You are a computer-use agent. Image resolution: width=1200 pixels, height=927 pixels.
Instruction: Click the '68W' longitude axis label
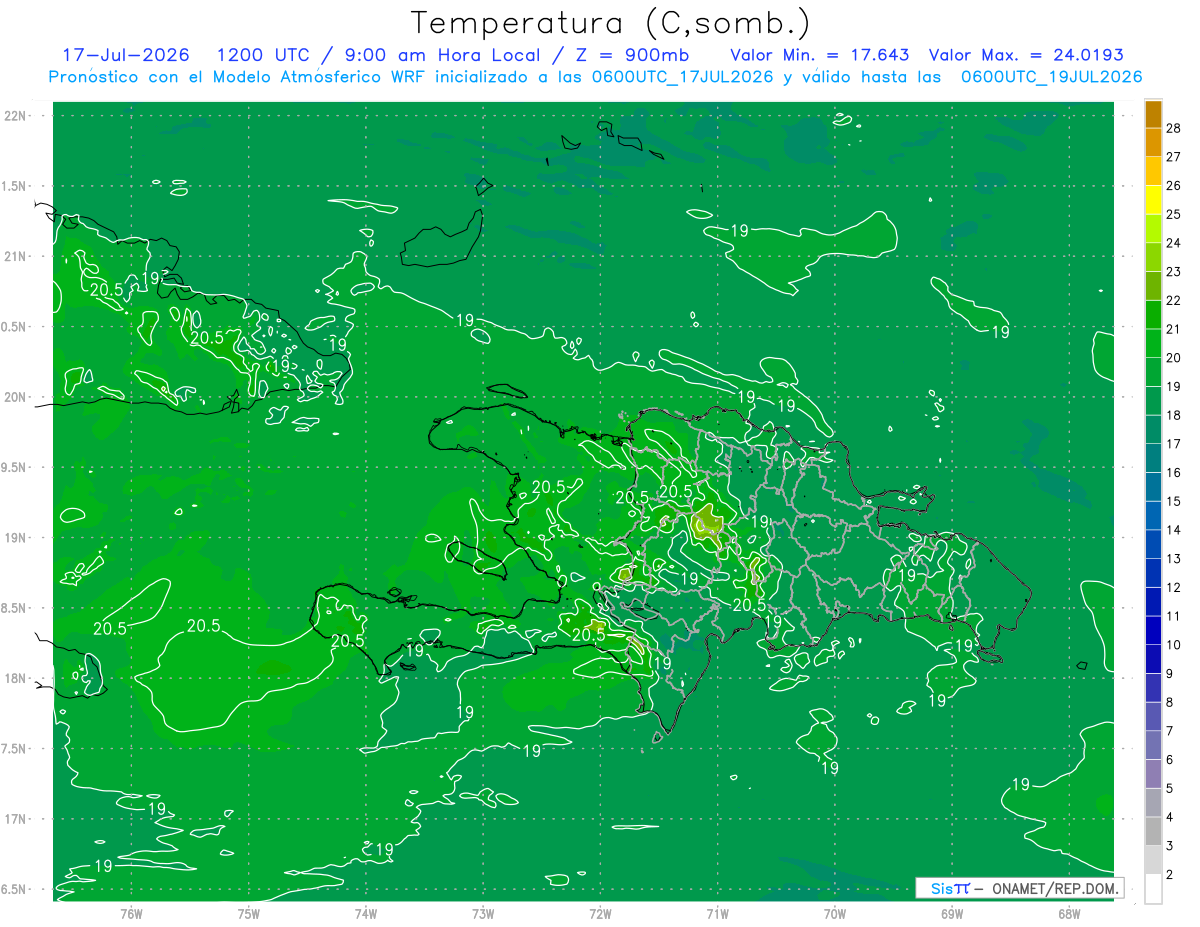click(1069, 913)
